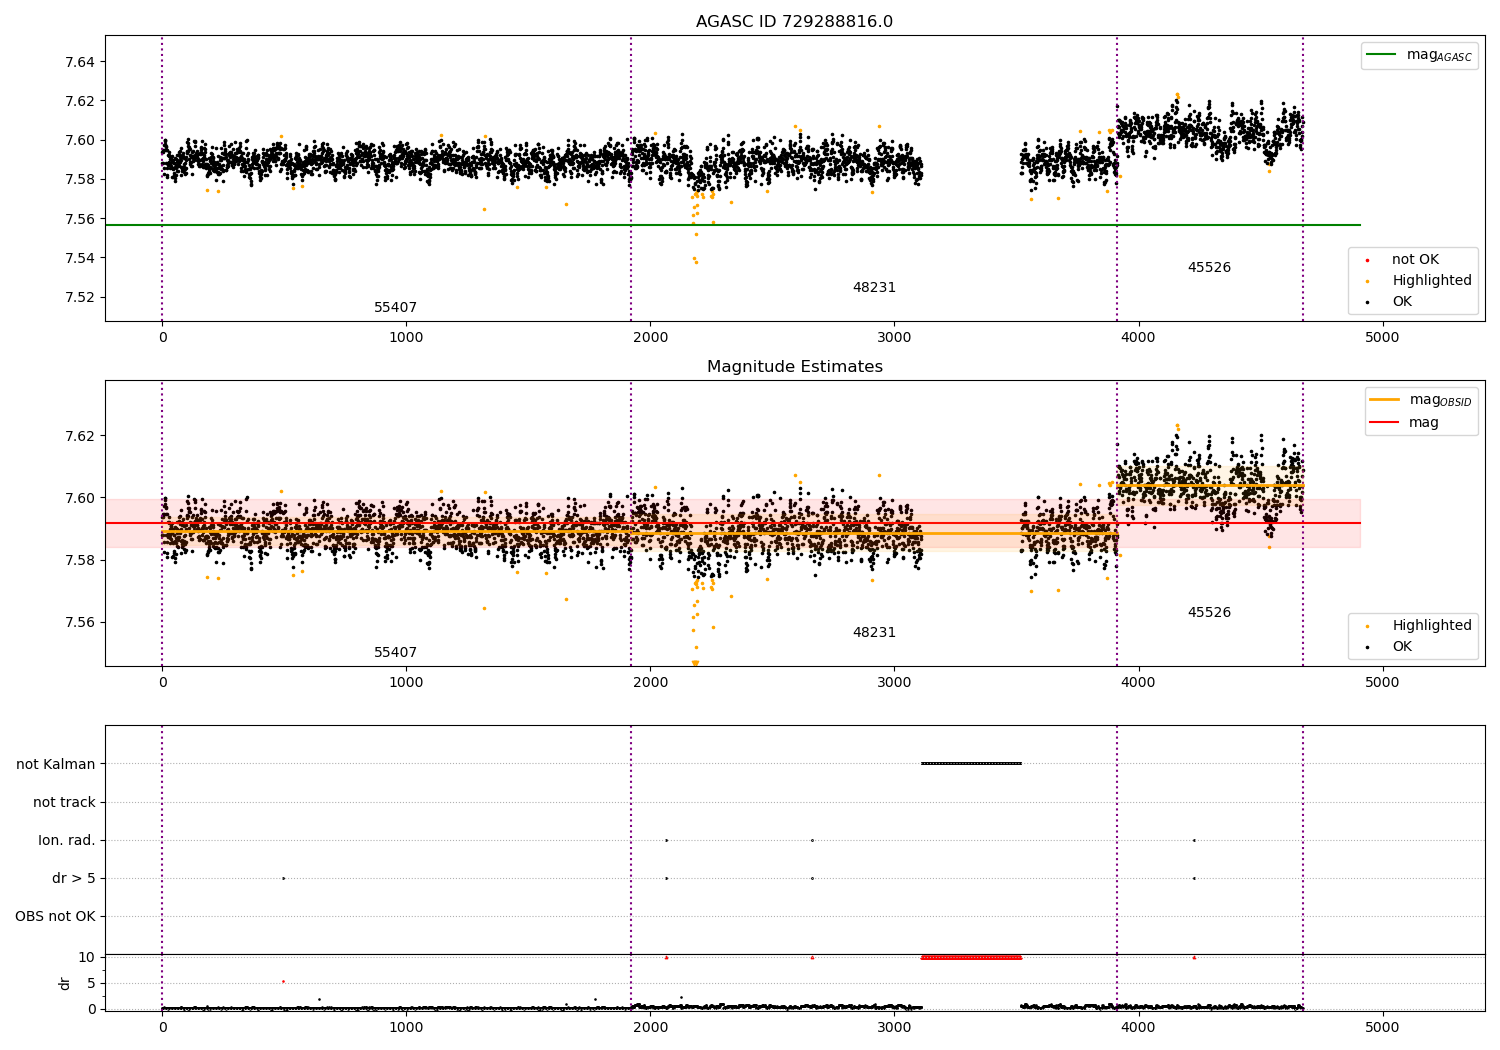Select the orange mag OBSID legend line
The width and height of the screenshot is (1500, 1050).
[1385, 400]
